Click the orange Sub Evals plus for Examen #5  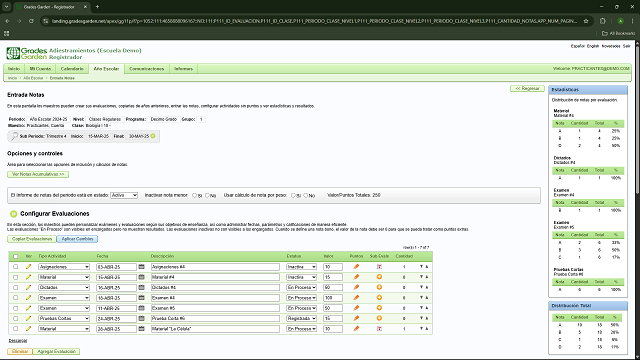(379, 308)
